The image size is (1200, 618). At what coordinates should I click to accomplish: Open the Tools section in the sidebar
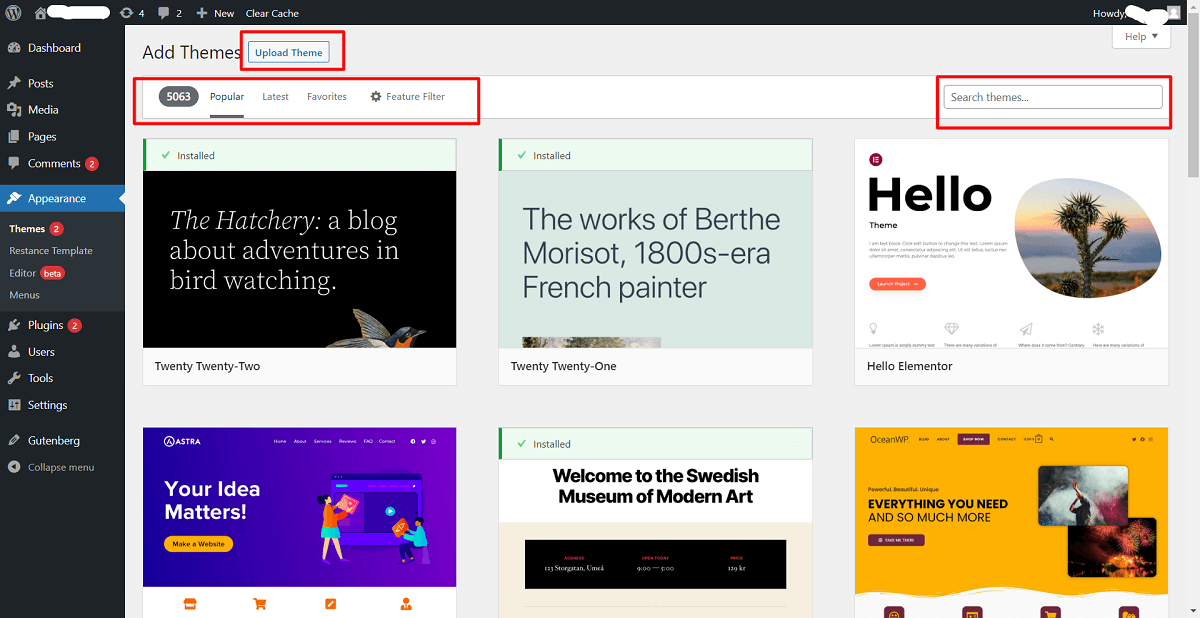click(x=42, y=378)
